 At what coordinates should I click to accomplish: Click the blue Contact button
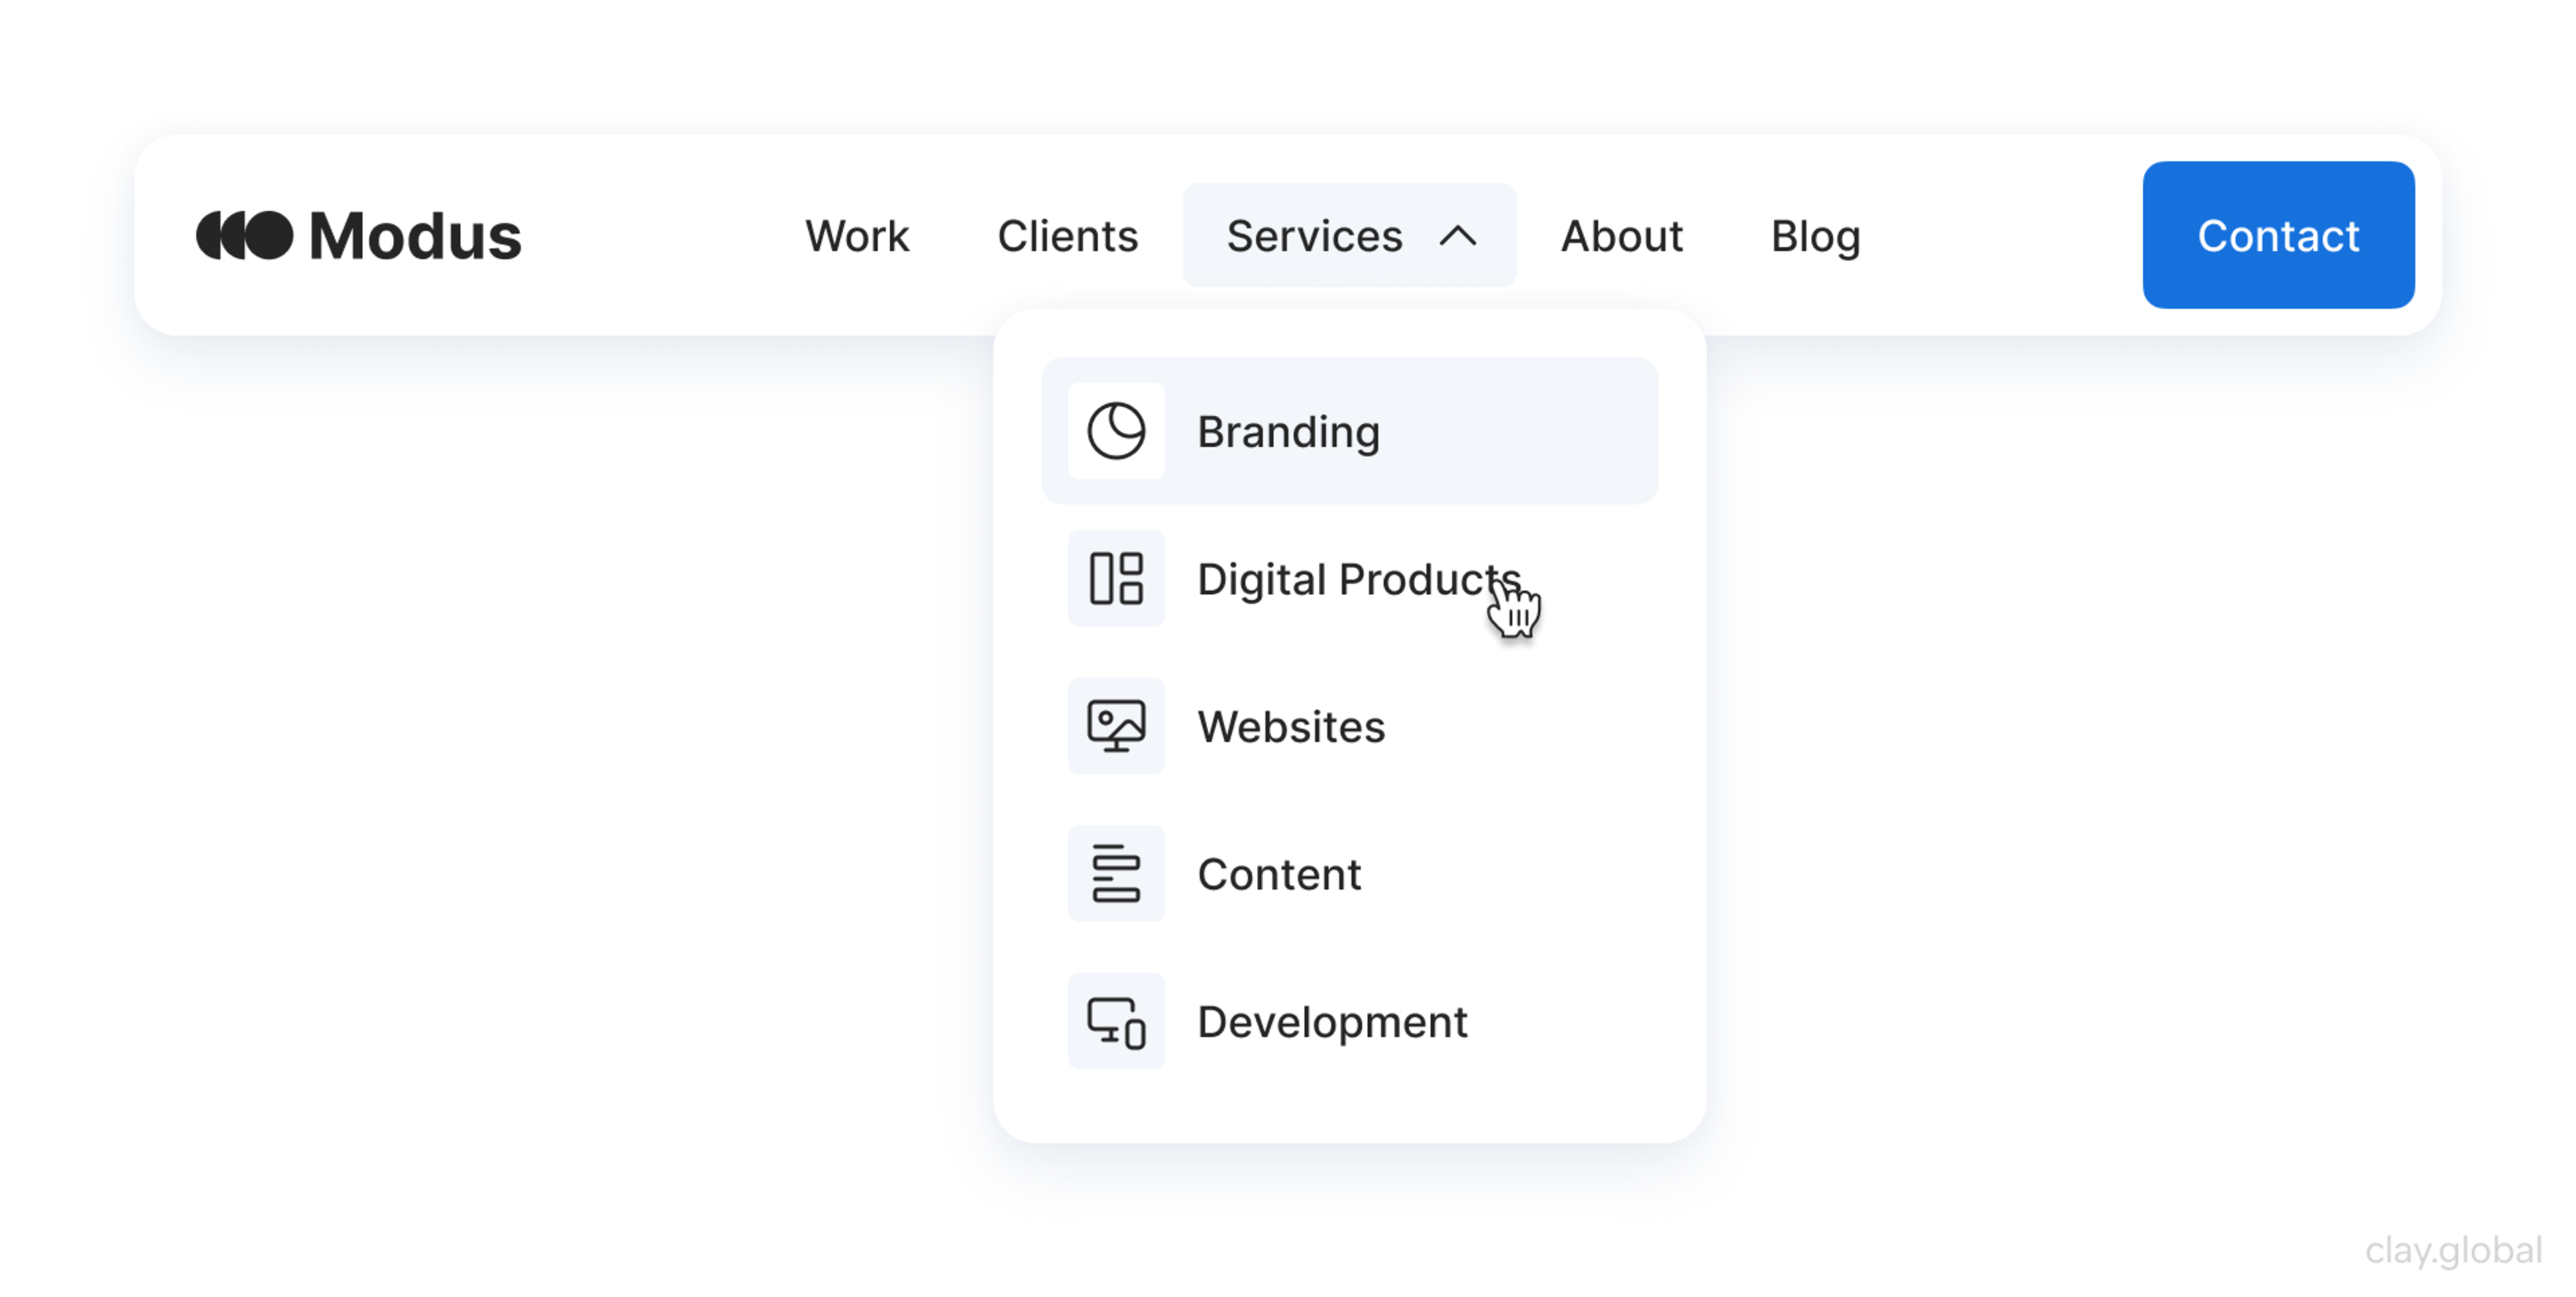[x=2278, y=235]
